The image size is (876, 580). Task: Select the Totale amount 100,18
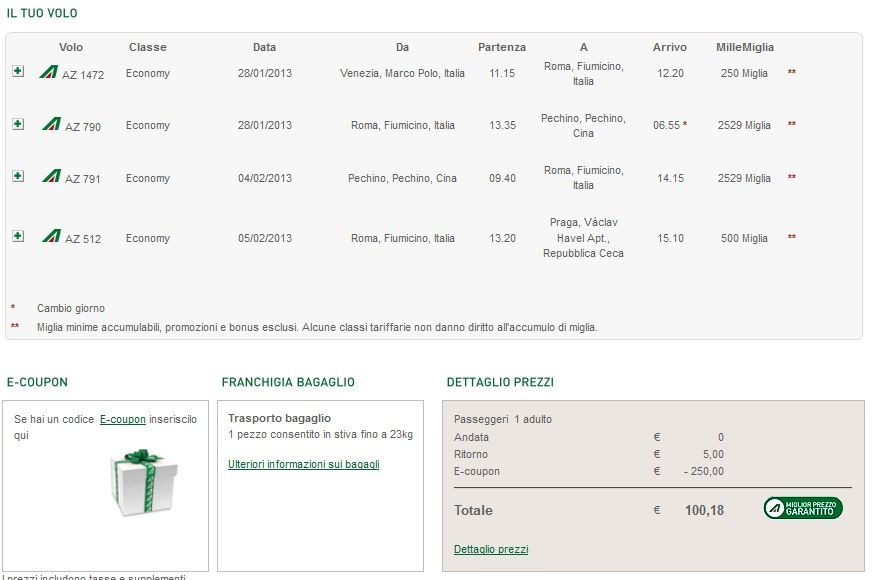point(704,510)
